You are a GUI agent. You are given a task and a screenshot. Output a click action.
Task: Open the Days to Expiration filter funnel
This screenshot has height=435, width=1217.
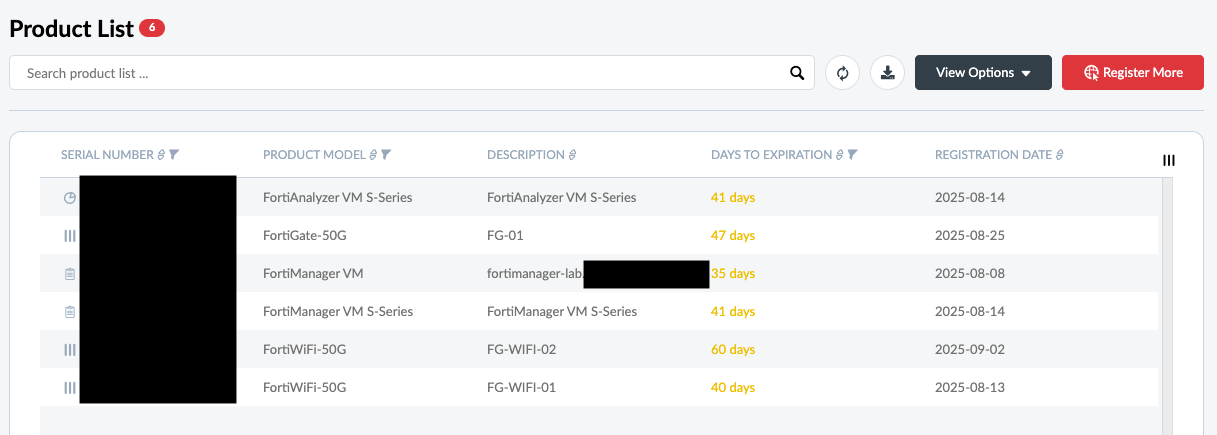(x=853, y=155)
